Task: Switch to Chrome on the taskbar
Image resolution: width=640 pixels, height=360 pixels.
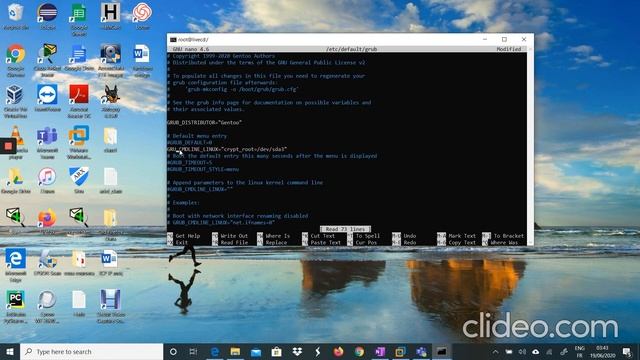Action: [359, 352]
